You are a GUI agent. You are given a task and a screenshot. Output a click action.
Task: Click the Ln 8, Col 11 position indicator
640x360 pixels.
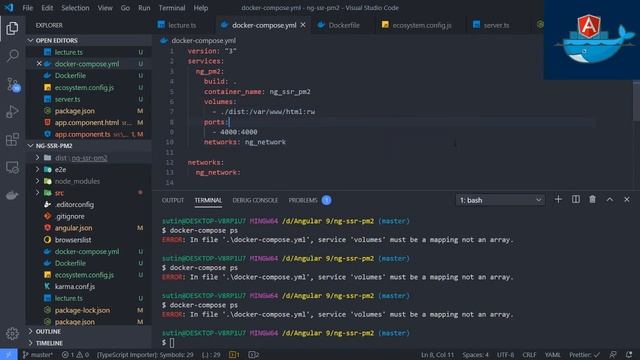437,355
